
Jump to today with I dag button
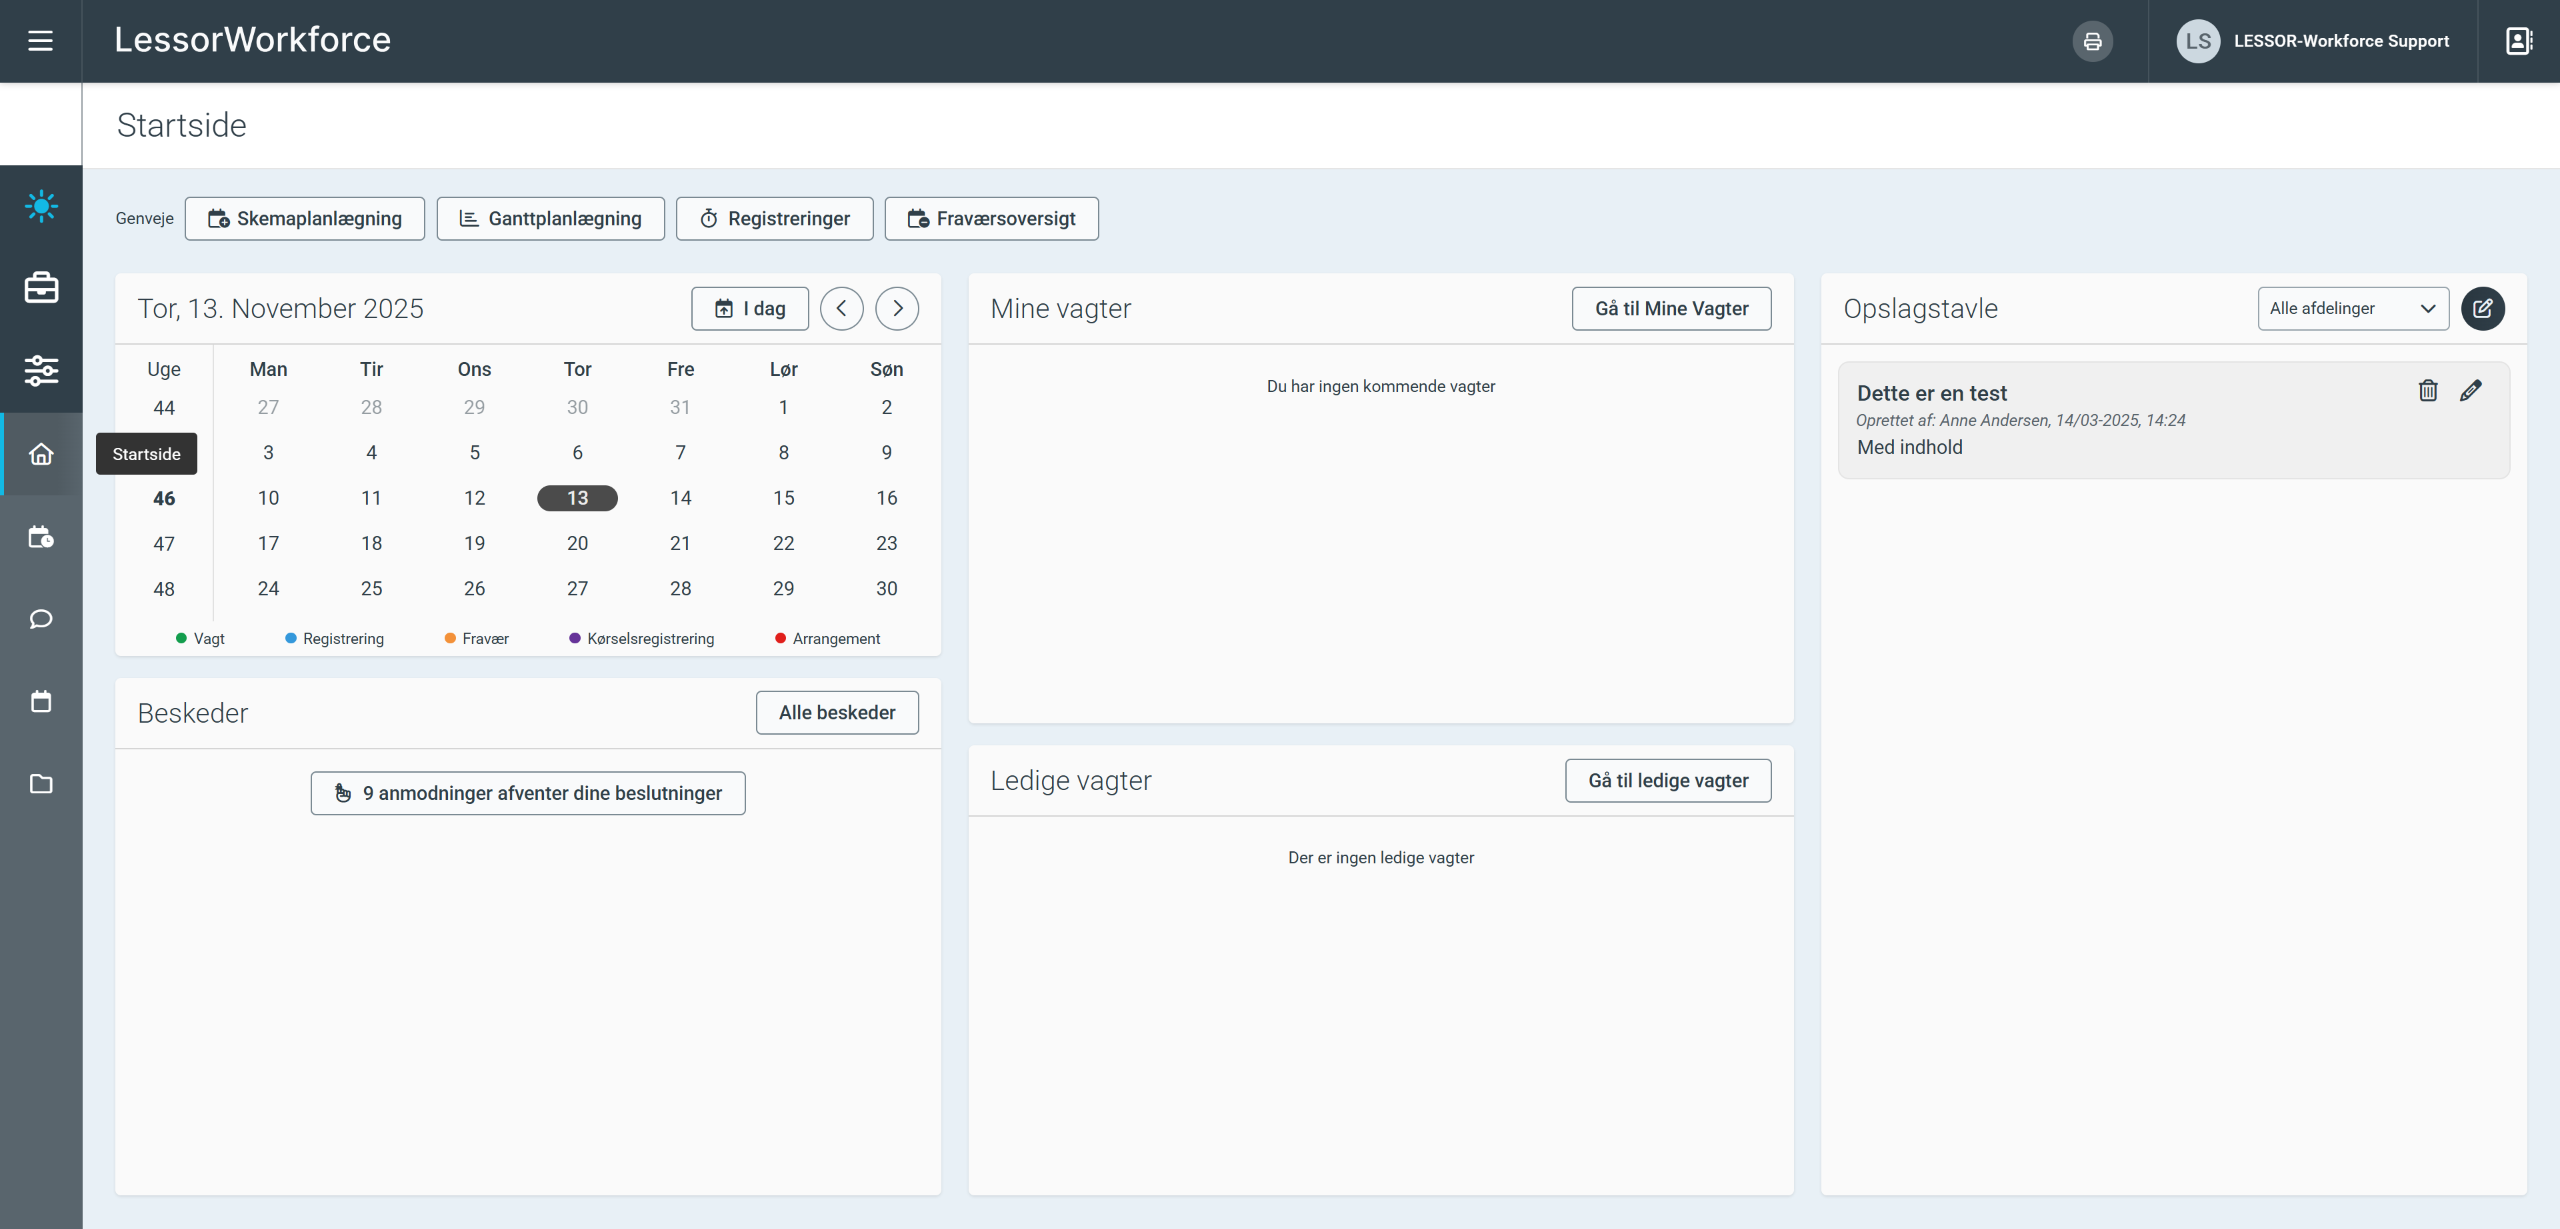click(x=750, y=309)
